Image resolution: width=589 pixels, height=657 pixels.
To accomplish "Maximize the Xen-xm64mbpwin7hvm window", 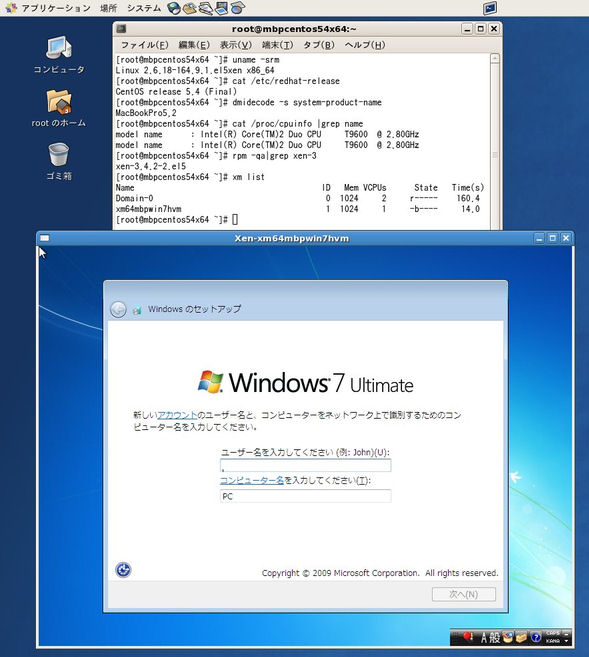I will (553, 238).
